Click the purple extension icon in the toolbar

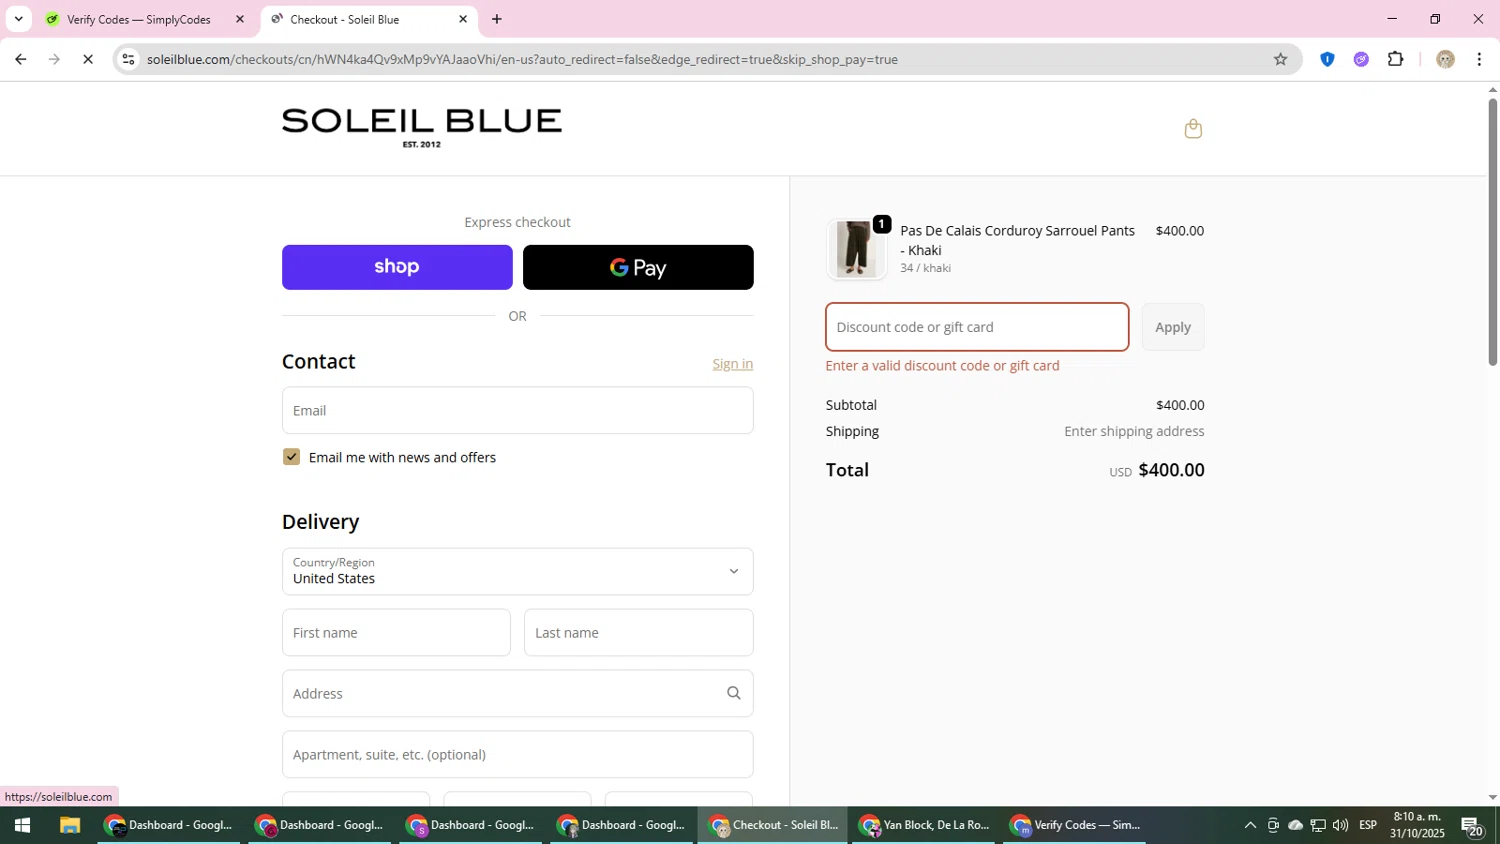[1361, 59]
